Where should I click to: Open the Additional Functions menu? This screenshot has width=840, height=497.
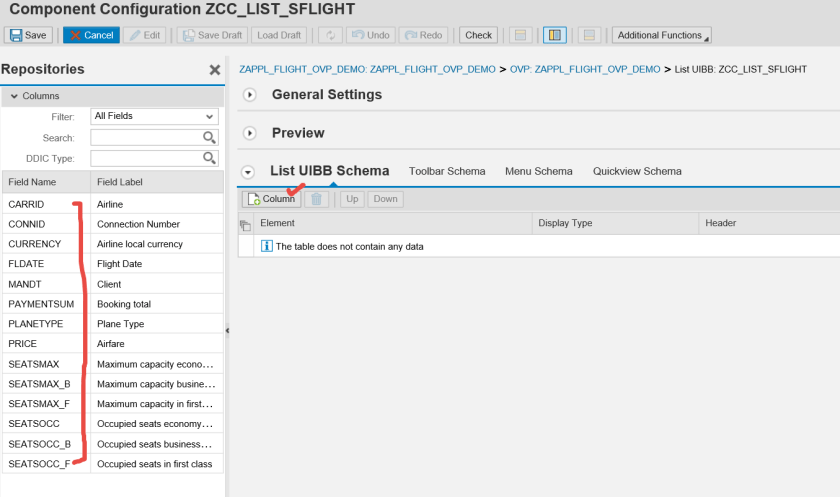[x=661, y=35]
